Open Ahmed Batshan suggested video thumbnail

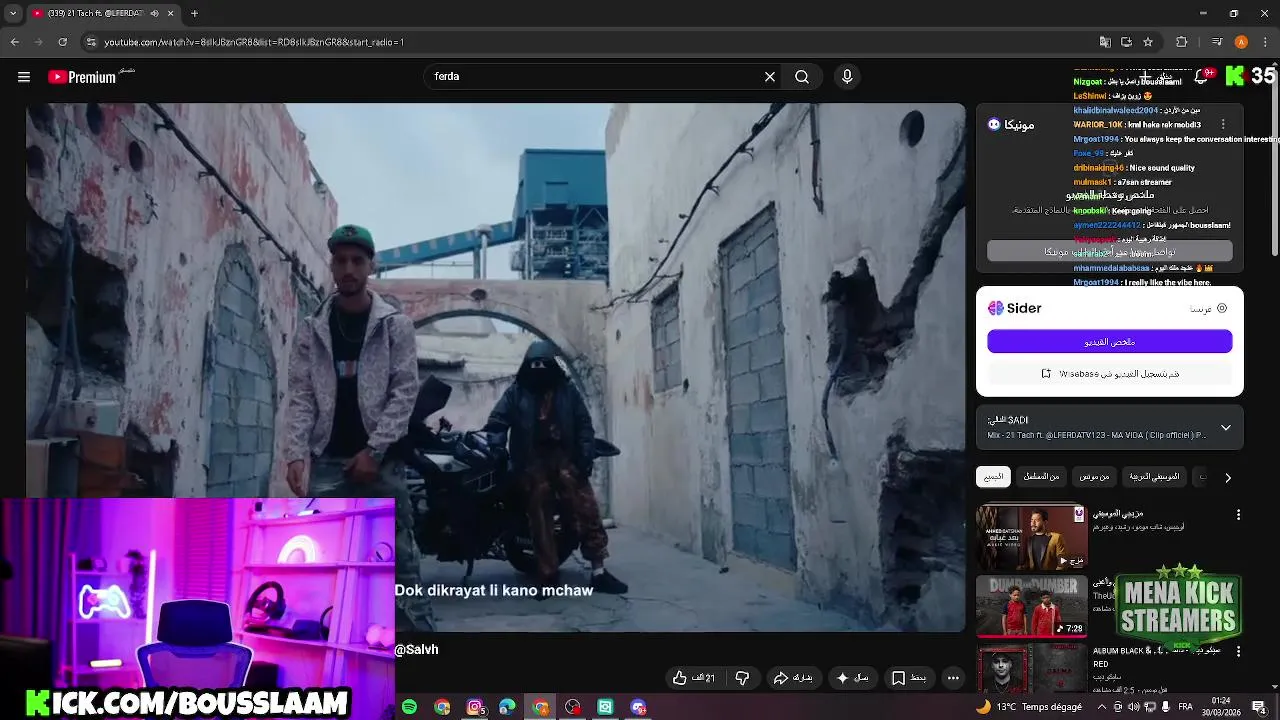[1031, 537]
